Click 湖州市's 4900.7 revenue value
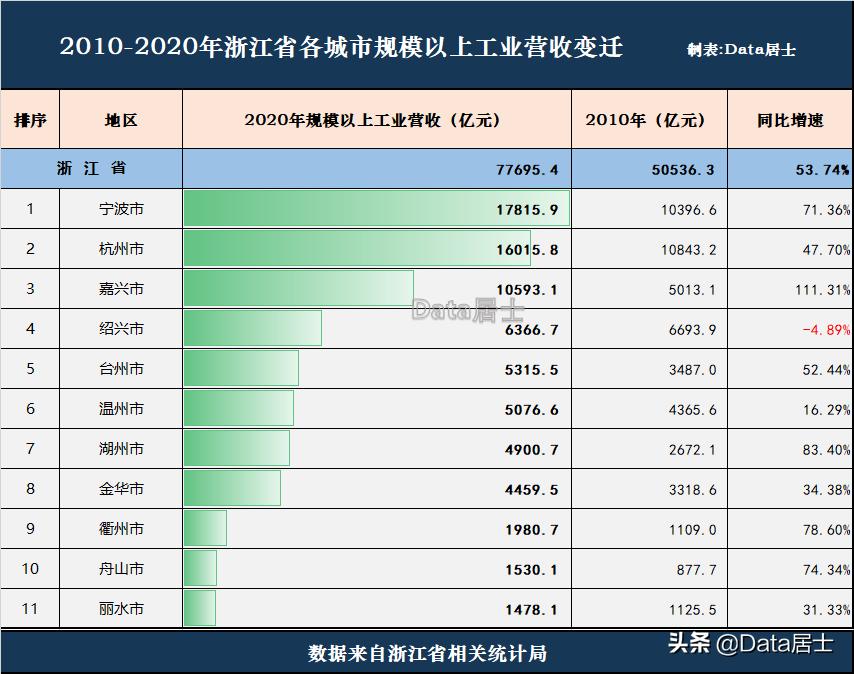854x674 pixels. click(531, 449)
